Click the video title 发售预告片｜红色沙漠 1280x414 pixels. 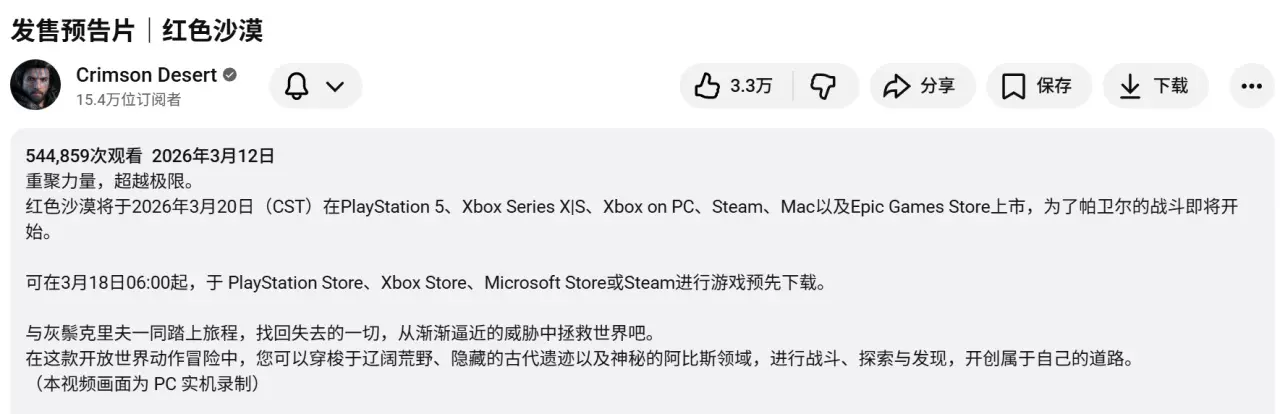[x=137, y=30]
